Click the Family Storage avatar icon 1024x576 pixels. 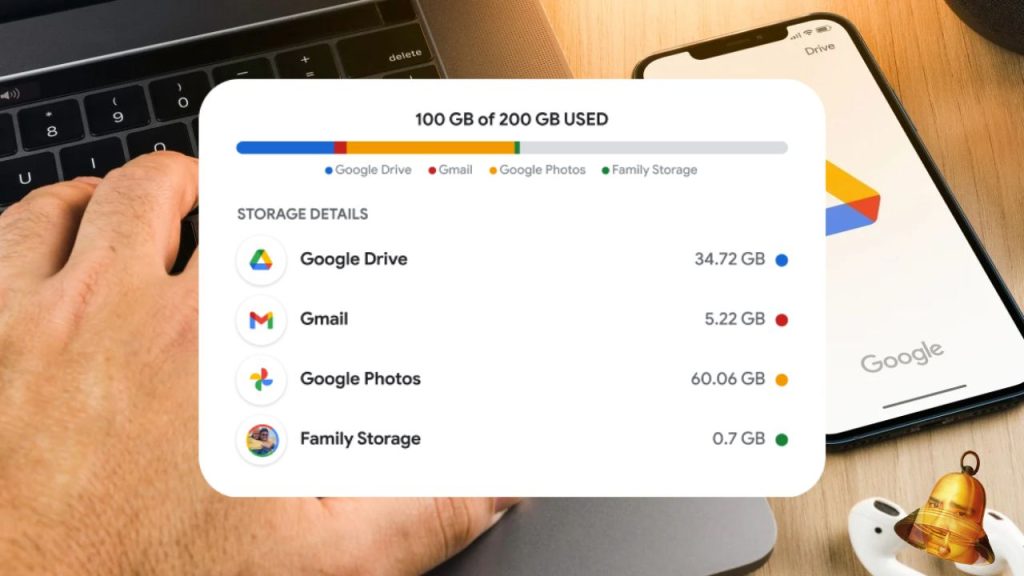coord(261,440)
